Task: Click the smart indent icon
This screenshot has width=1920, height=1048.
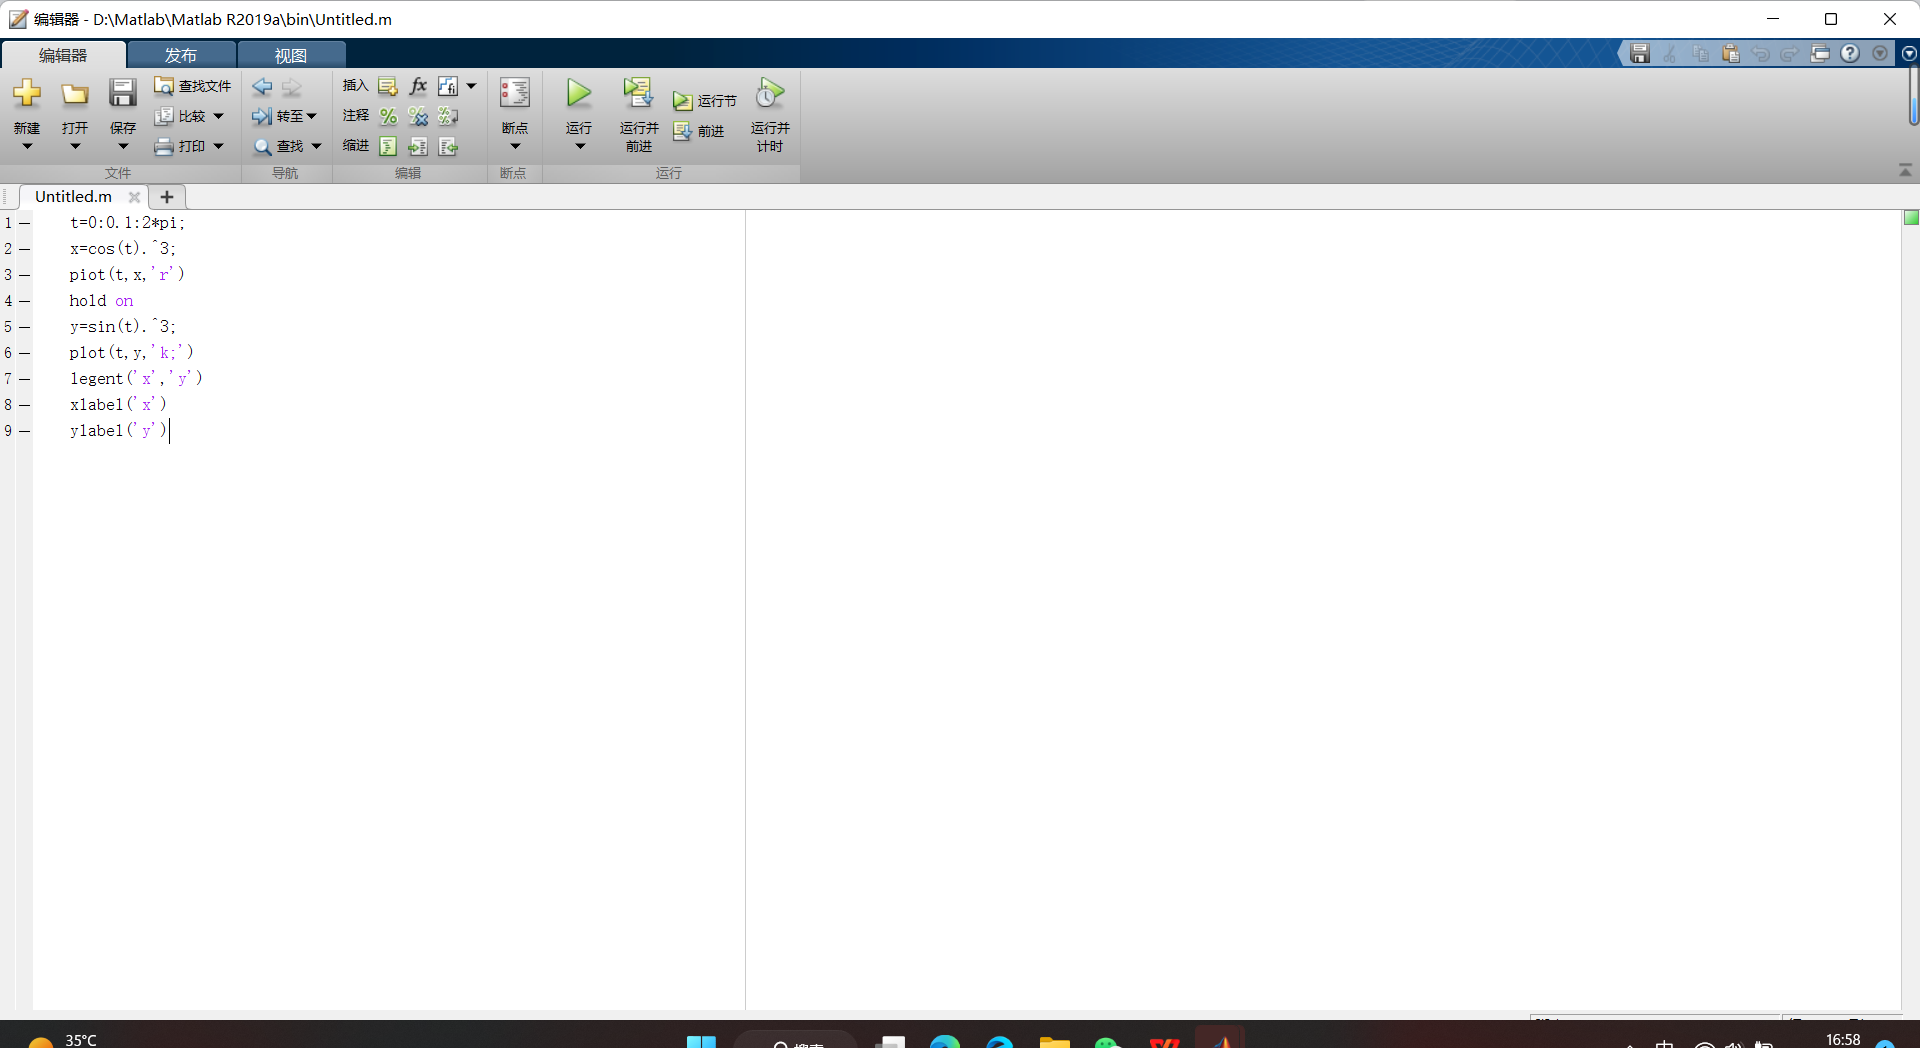Action: coord(388,146)
